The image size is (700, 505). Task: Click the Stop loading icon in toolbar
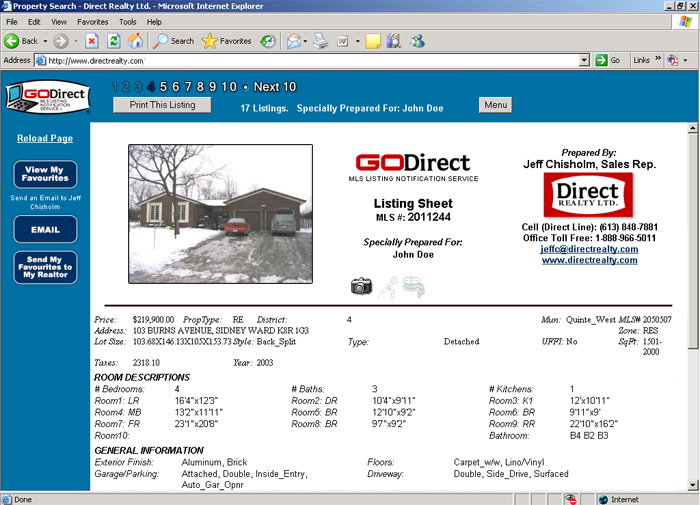pos(91,41)
